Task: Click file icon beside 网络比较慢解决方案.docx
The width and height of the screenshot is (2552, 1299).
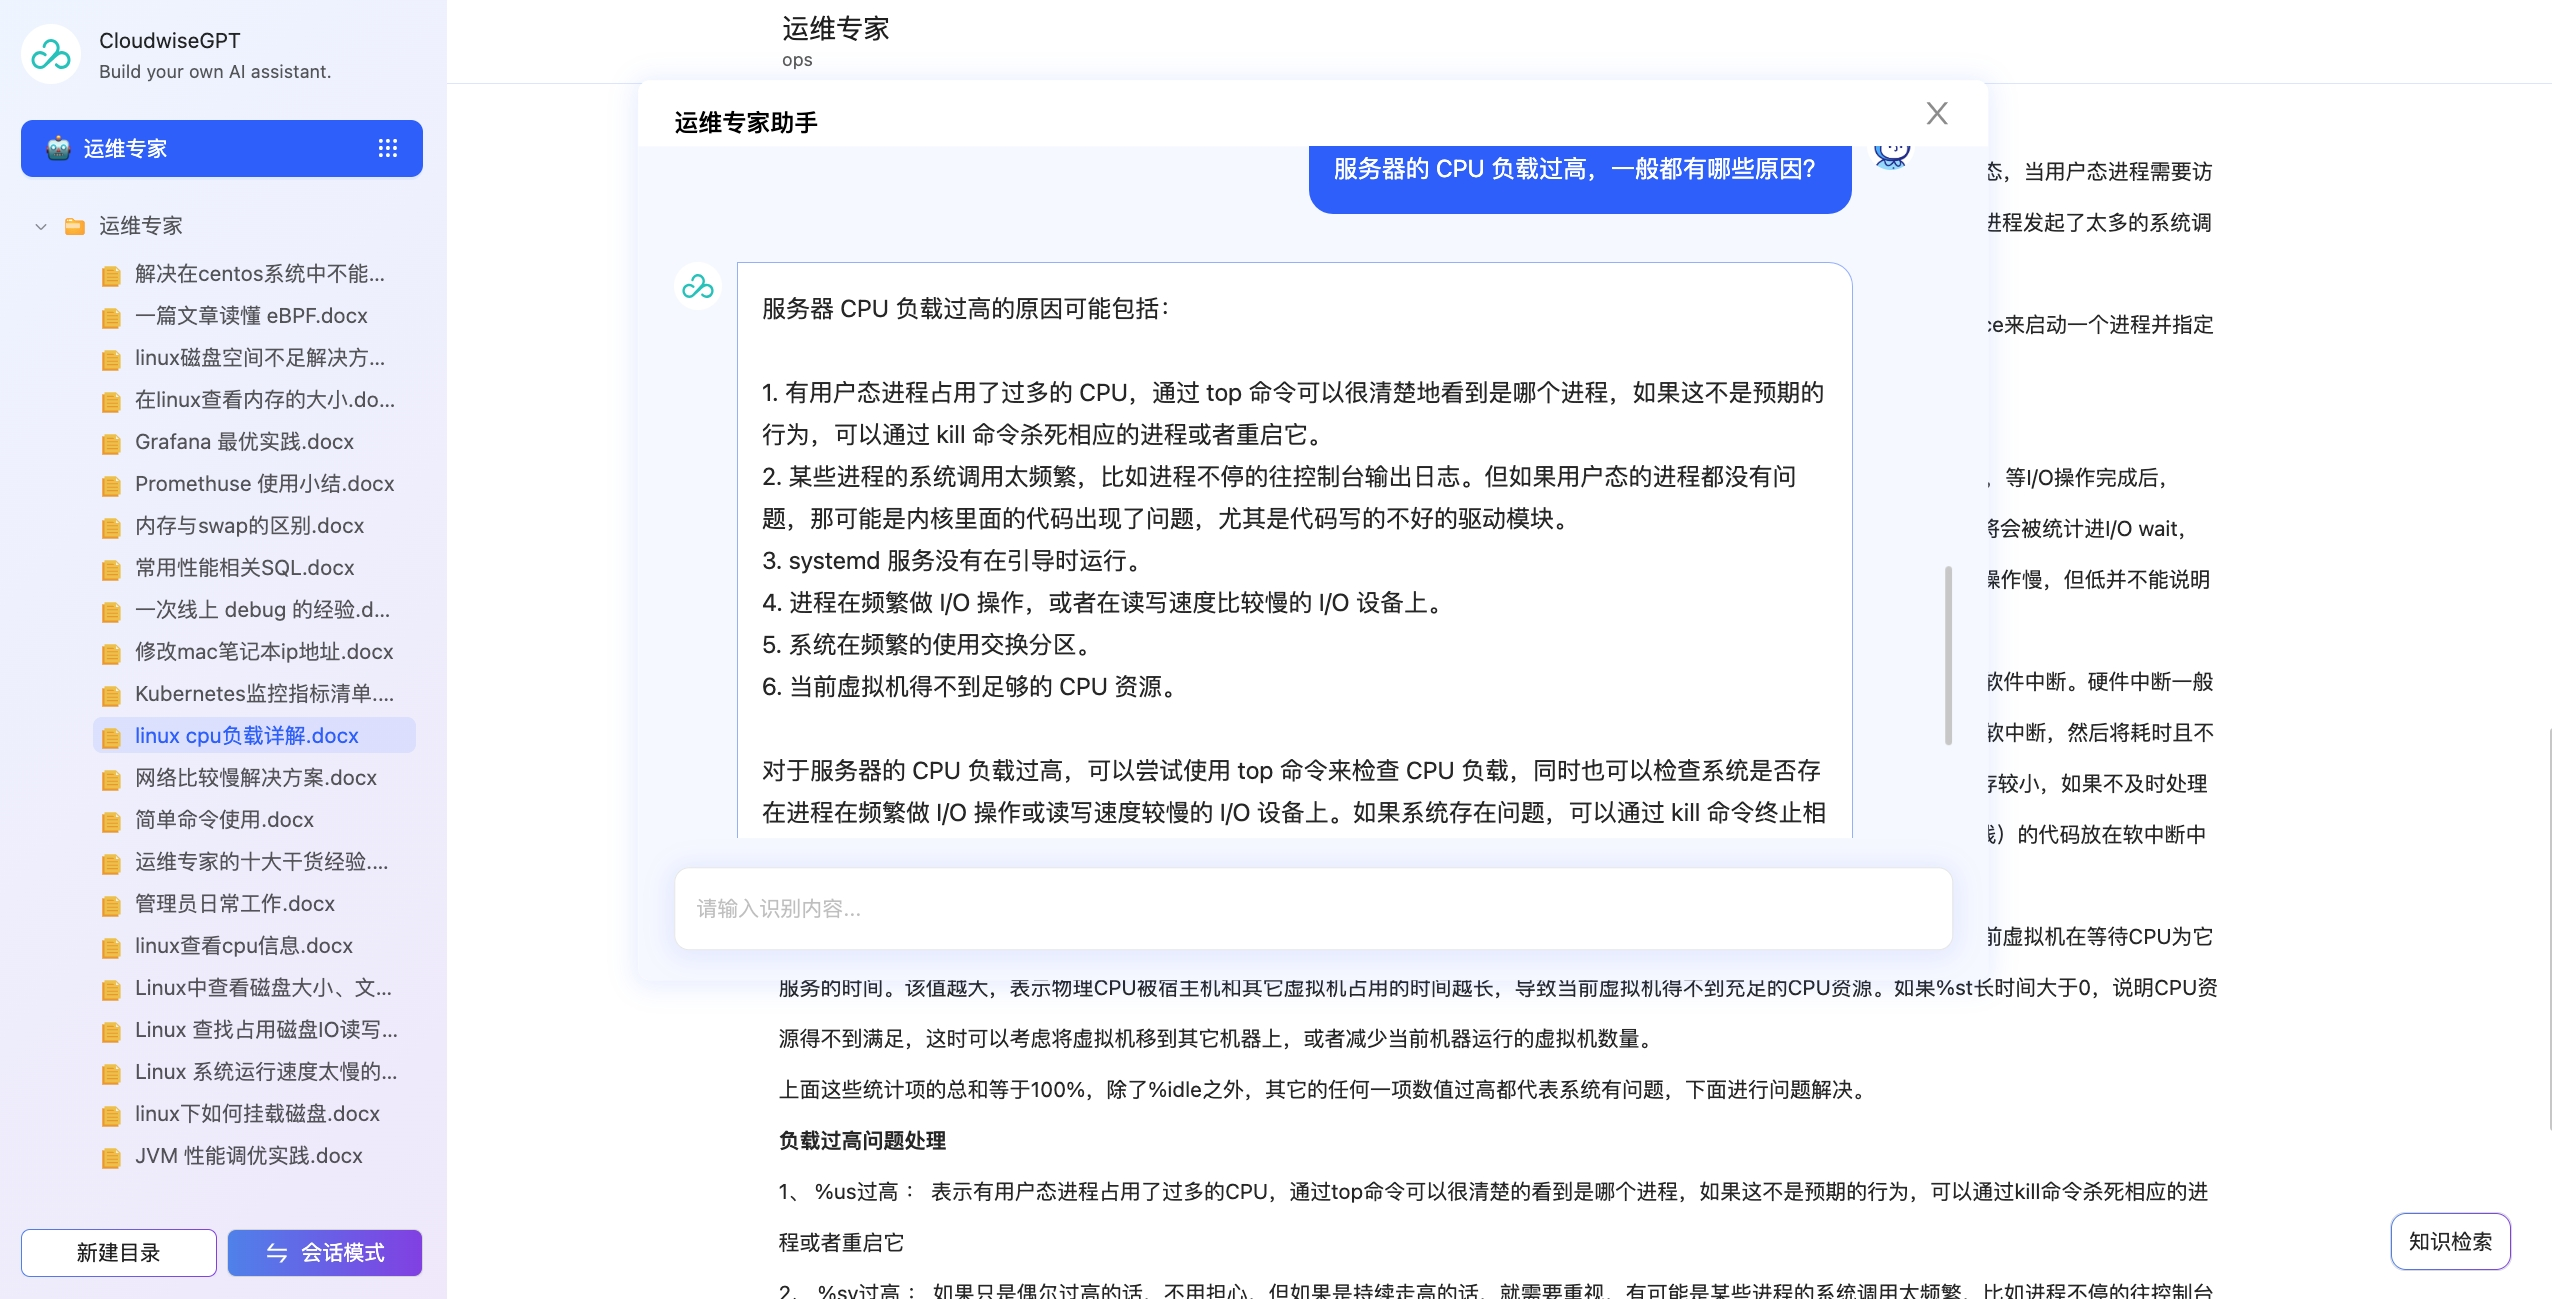Action: pyautogui.click(x=111, y=780)
